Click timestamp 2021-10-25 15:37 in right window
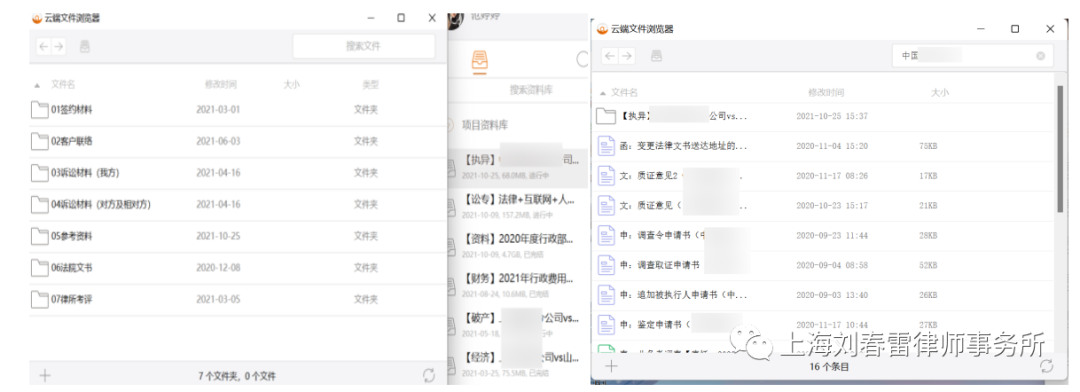 tap(832, 116)
